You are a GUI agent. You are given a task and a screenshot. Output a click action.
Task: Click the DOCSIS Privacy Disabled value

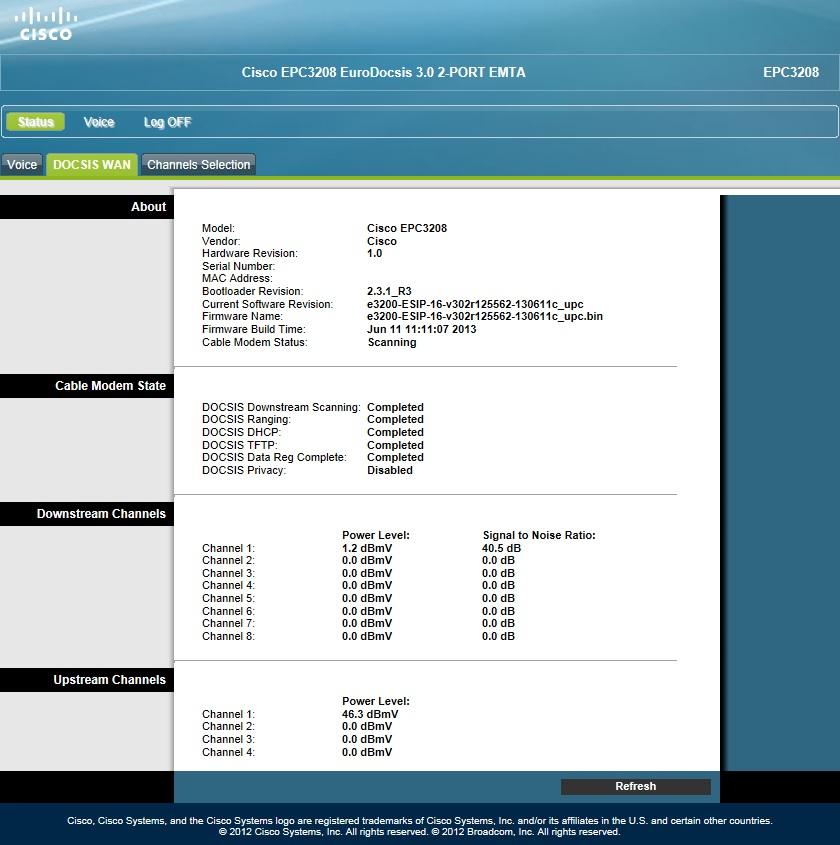(390, 470)
